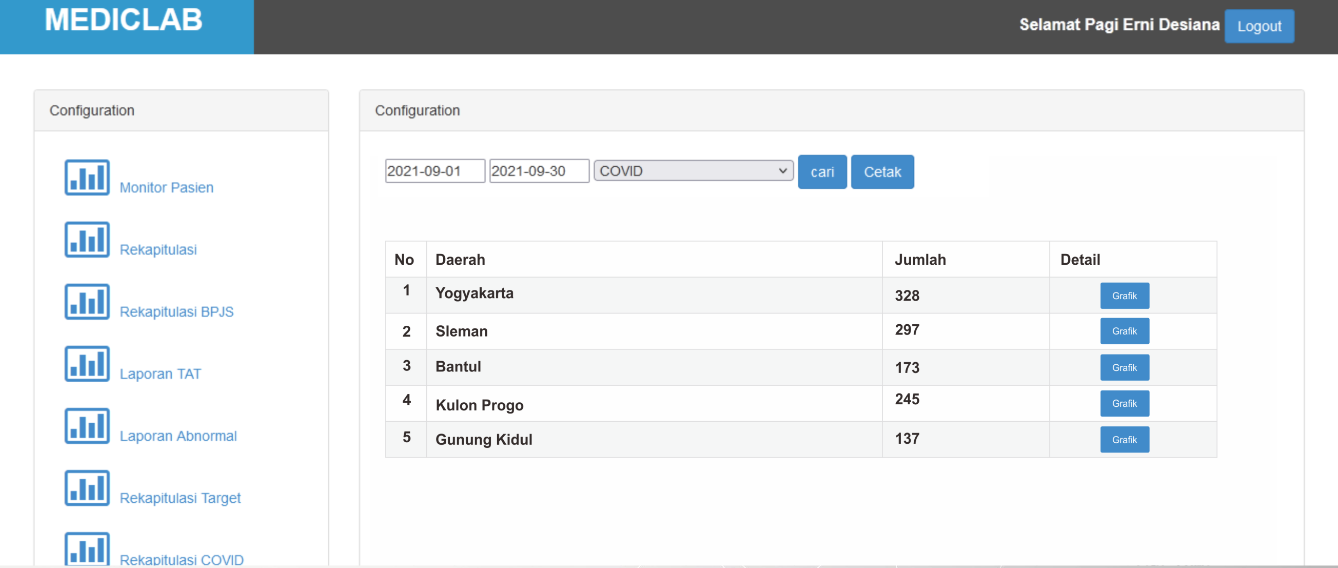Viewport: 1338px width, 568px height.
Task: Go to Laporan Abnormal page
Action: [178, 436]
